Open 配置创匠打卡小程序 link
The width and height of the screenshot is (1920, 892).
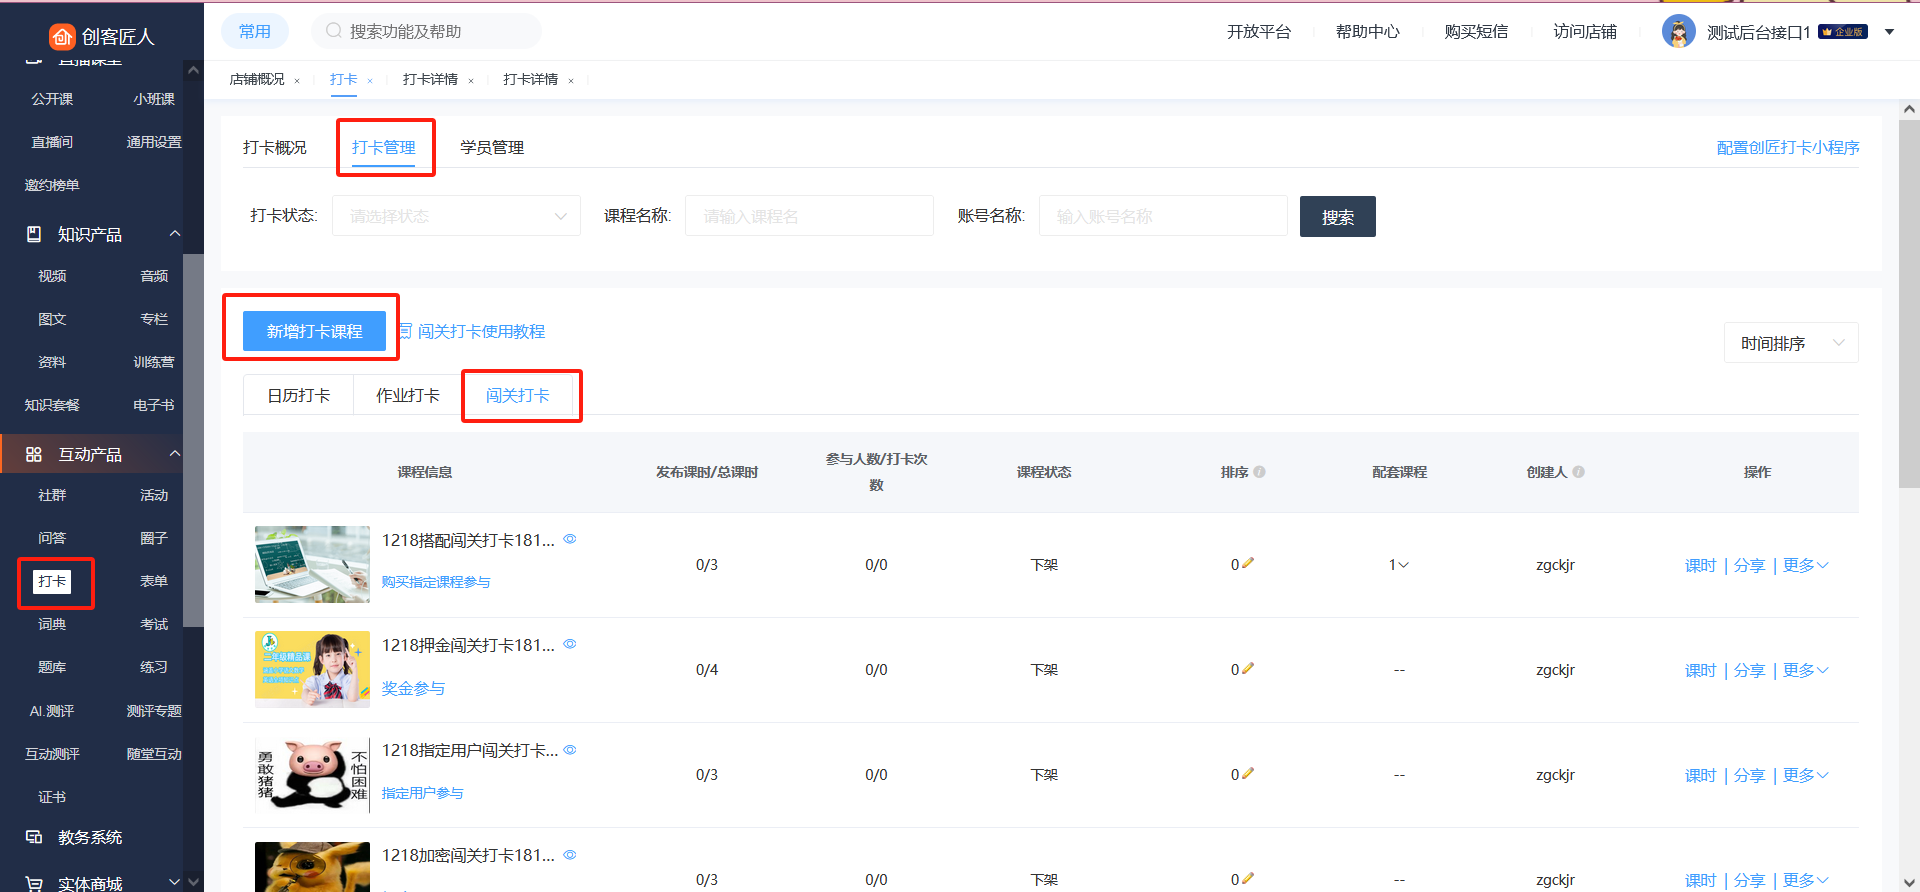click(1787, 148)
